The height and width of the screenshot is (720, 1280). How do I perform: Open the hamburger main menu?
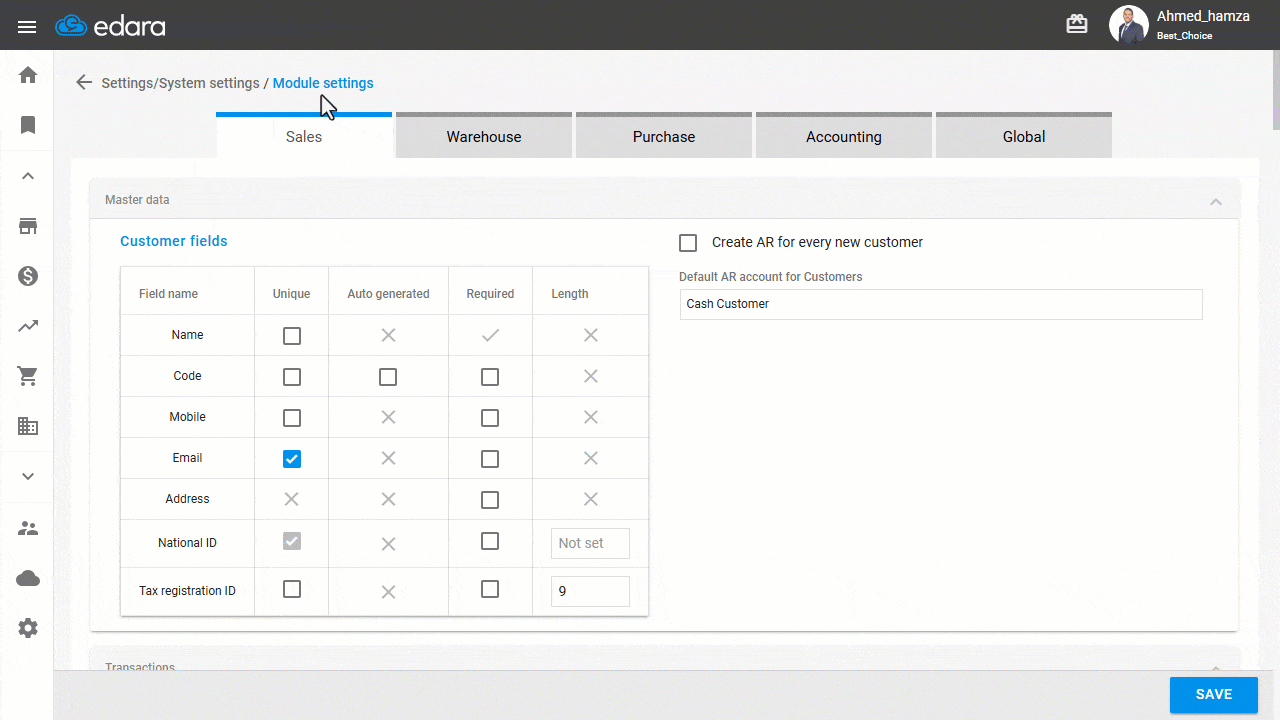[x=27, y=26]
